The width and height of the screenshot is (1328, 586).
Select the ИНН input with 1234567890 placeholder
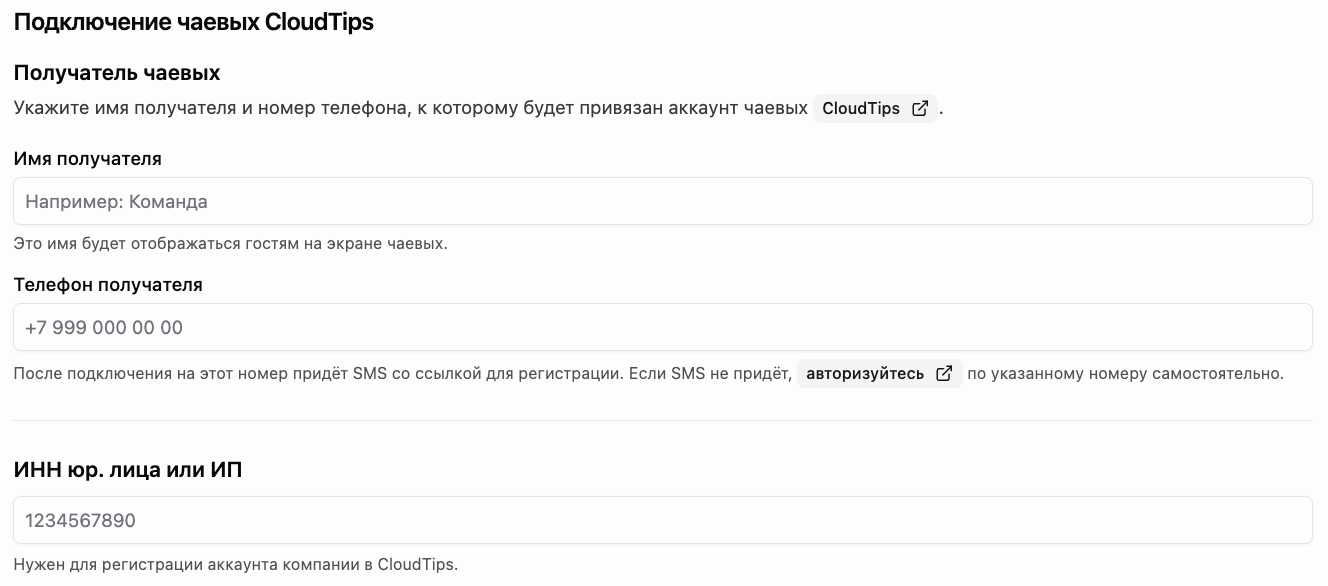point(663,520)
